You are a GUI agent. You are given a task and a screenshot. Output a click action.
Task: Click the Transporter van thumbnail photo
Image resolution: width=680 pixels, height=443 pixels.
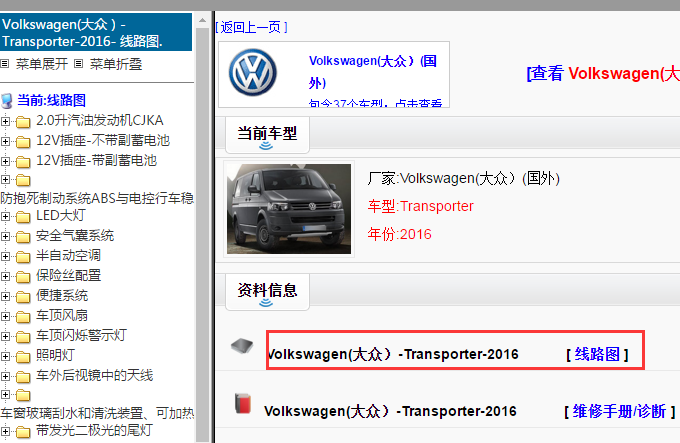pos(289,209)
